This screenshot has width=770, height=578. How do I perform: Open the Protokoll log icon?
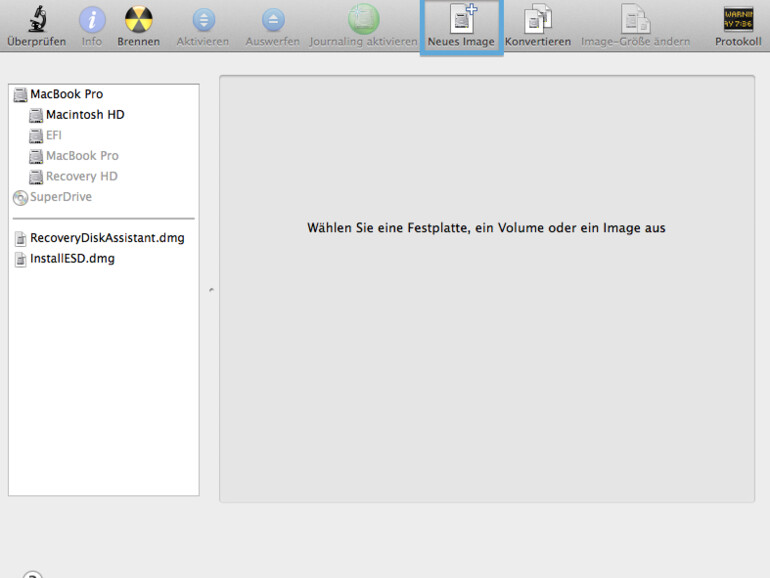(738, 19)
